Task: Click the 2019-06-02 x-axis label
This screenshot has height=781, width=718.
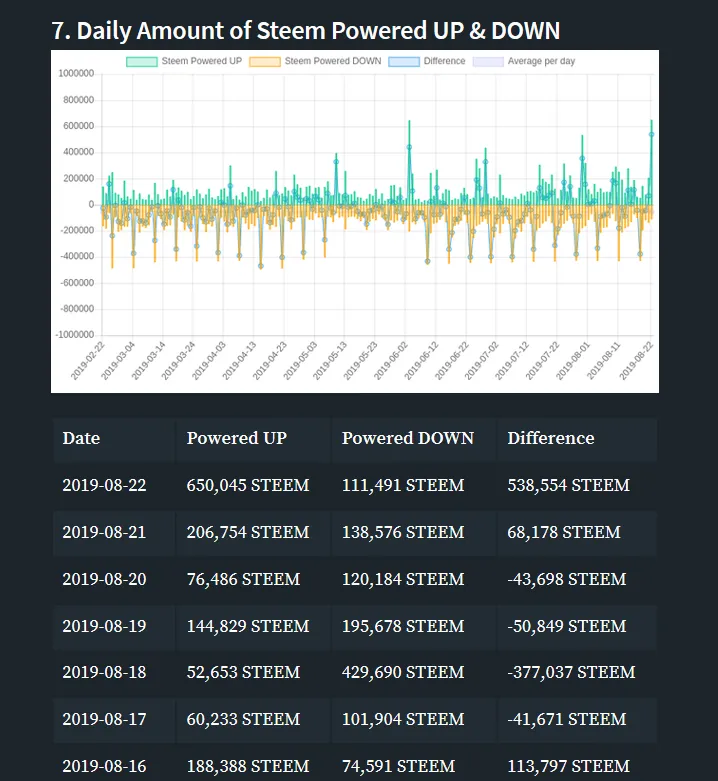Action: (391, 361)
